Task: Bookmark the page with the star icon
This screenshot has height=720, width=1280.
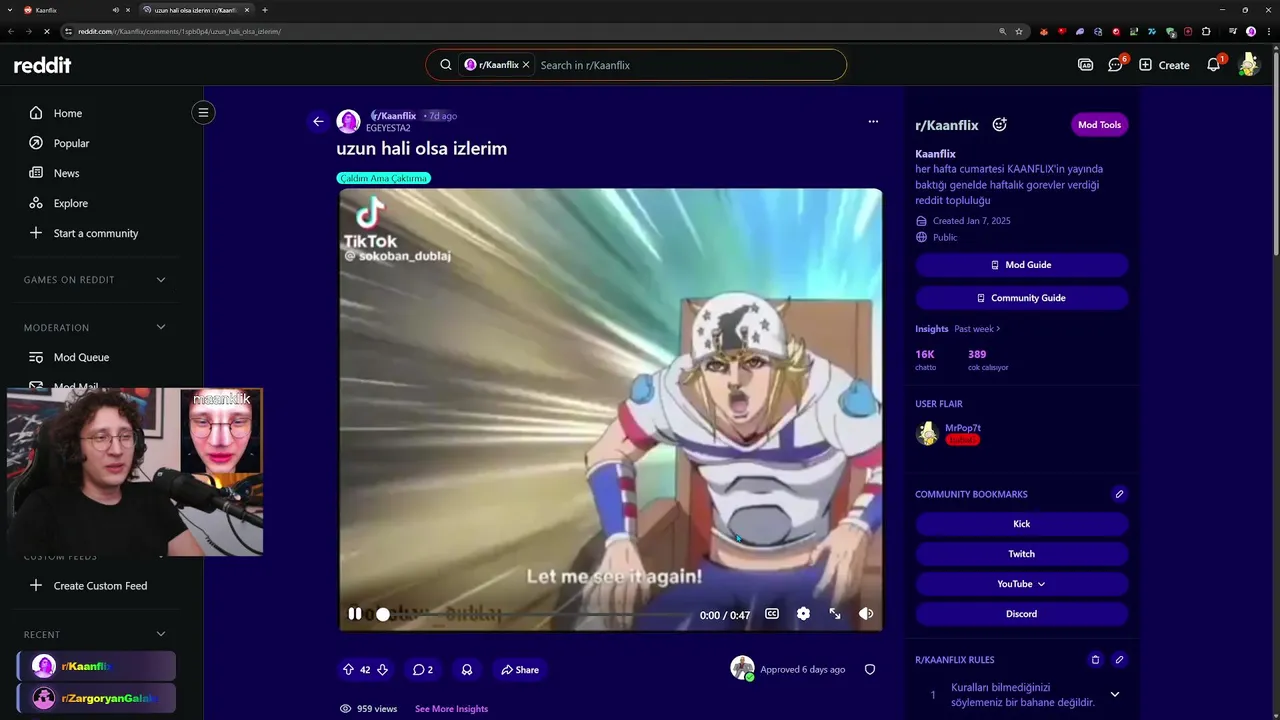Action: point(1019,31)
